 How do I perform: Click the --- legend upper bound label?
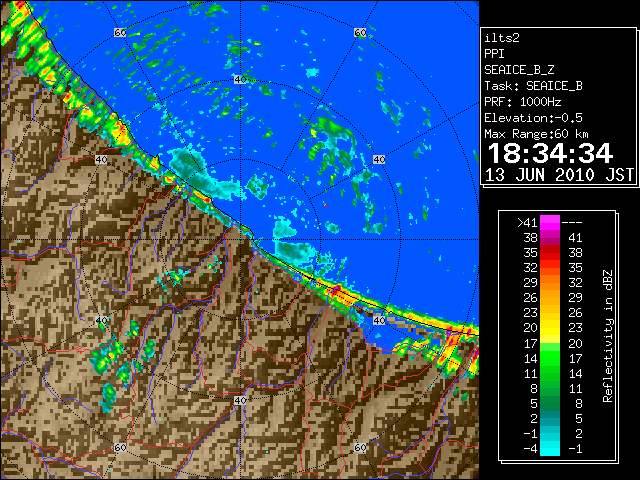[572, 223]
